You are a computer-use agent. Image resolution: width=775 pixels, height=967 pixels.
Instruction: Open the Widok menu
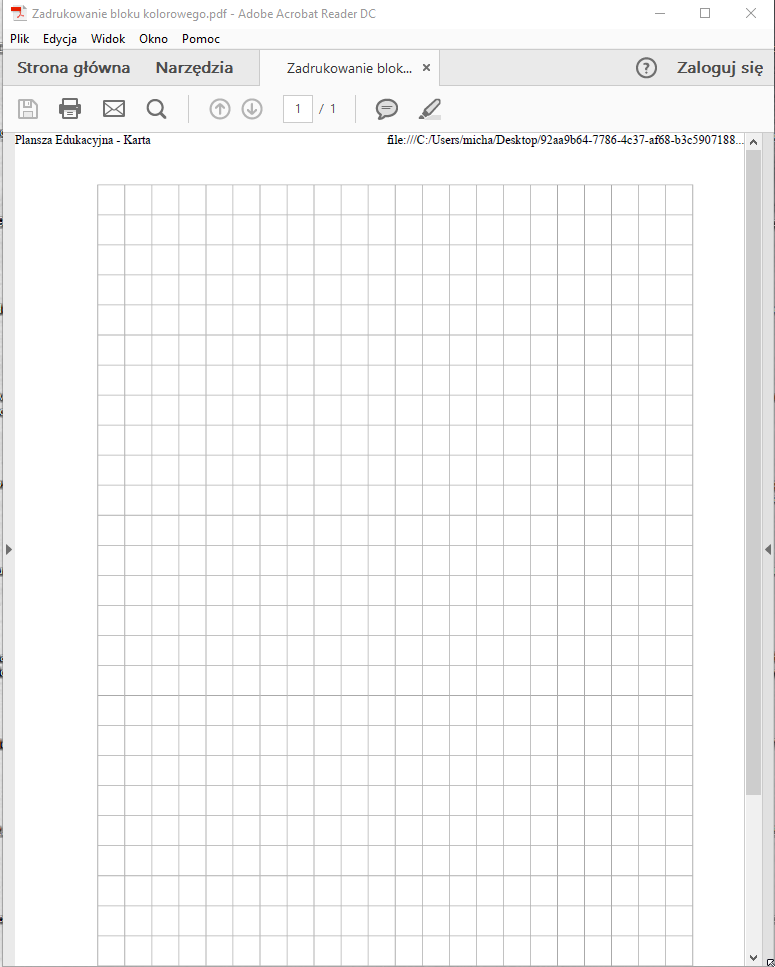pos(108,39)
